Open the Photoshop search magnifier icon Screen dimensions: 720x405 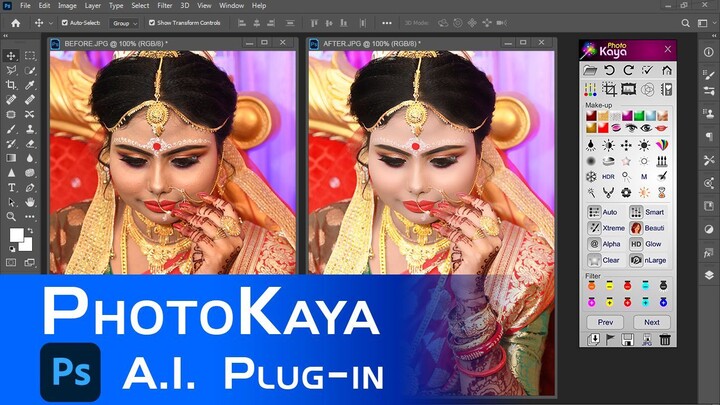(x=685, y=23)
